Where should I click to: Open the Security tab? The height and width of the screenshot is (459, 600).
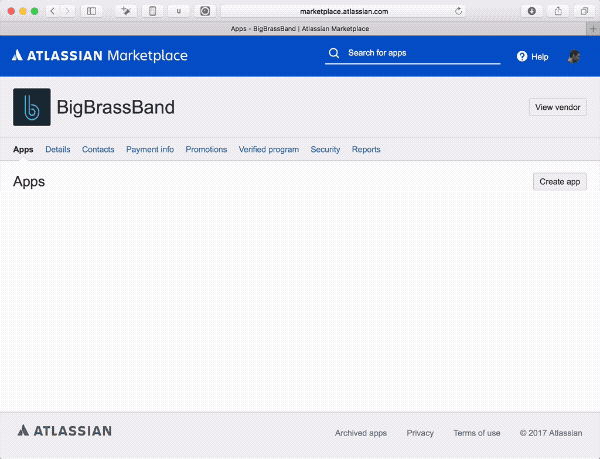tap(325, 150)
